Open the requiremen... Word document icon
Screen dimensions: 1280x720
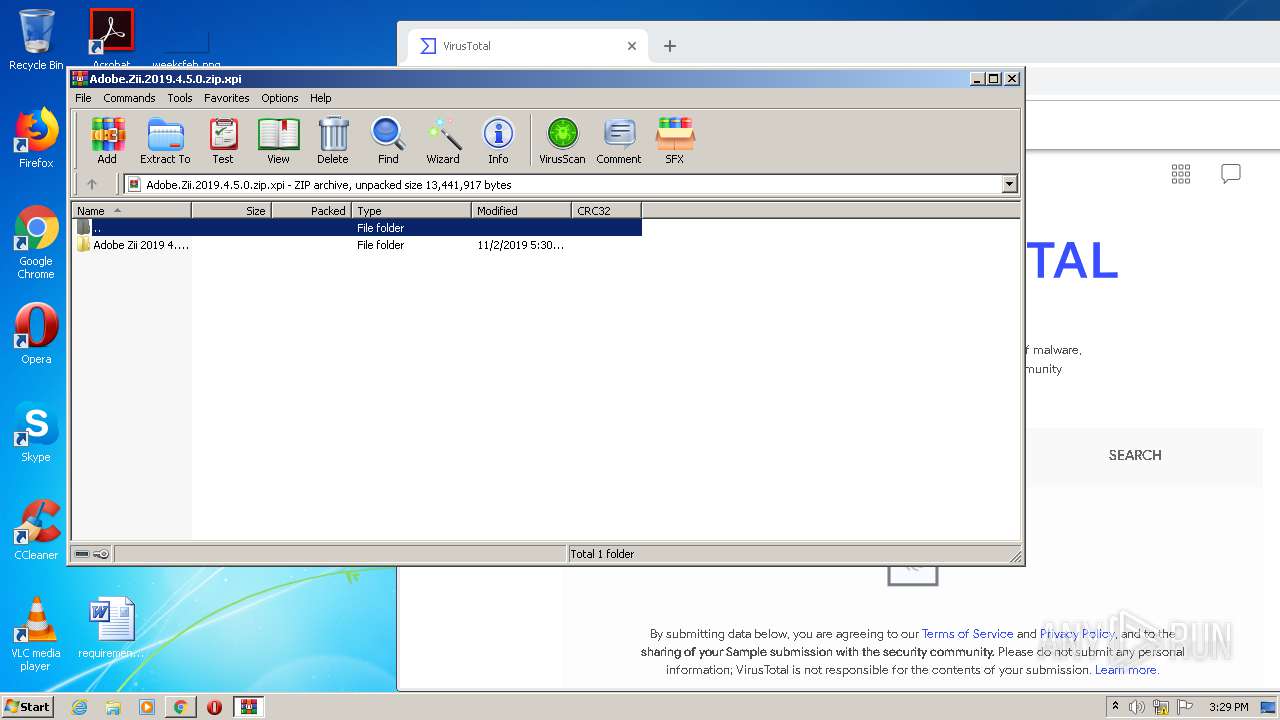coord(111,628)
